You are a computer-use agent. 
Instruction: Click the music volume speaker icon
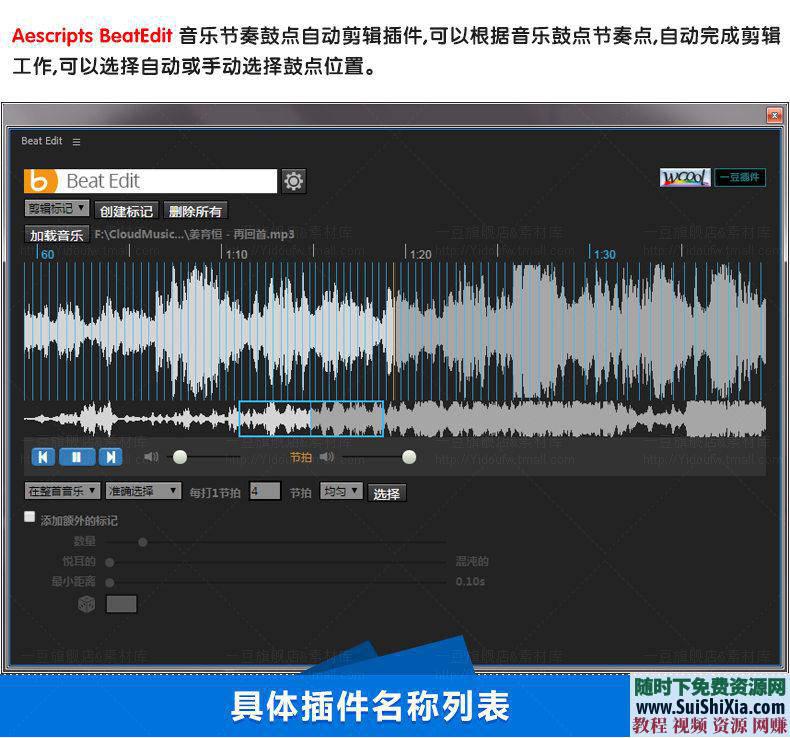[151, 457]
